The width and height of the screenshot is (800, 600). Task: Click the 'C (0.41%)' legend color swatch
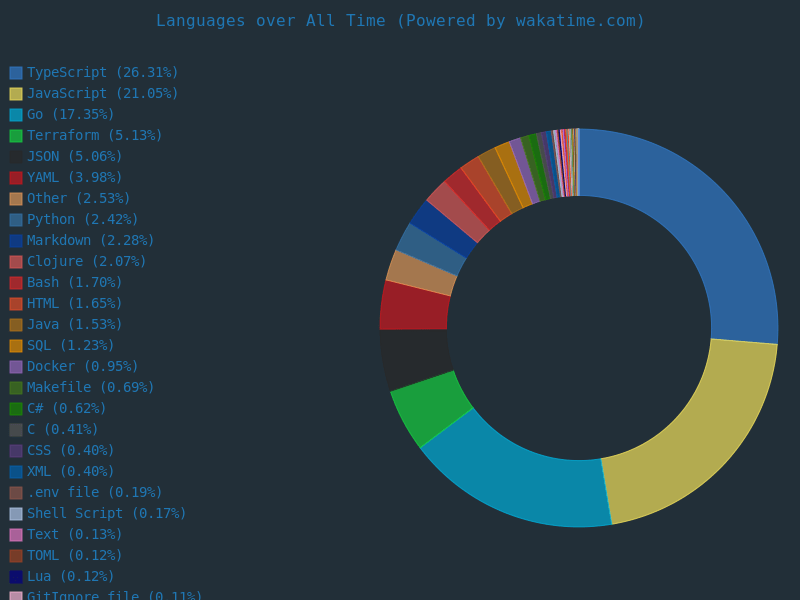point(16,430)
